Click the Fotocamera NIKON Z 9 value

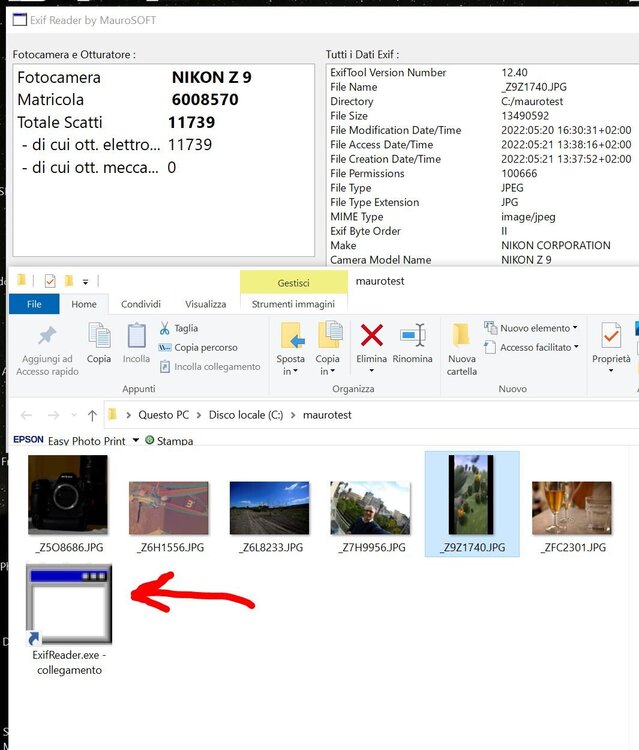click(x=211, y=77)
